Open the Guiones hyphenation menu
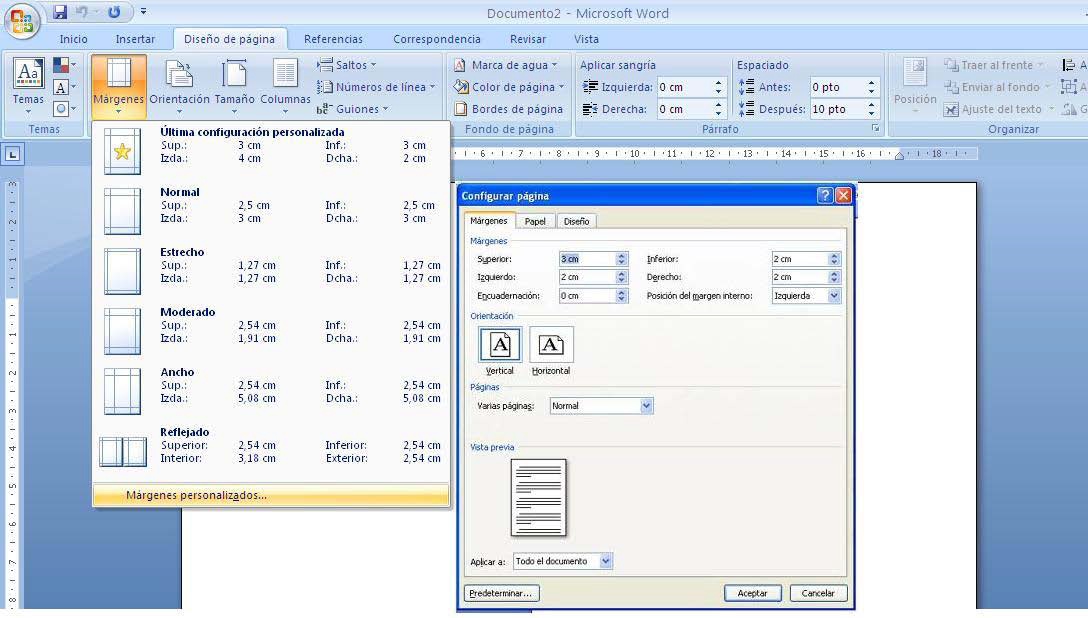Viewport: 1088px width, 618px height. [352, 109]
